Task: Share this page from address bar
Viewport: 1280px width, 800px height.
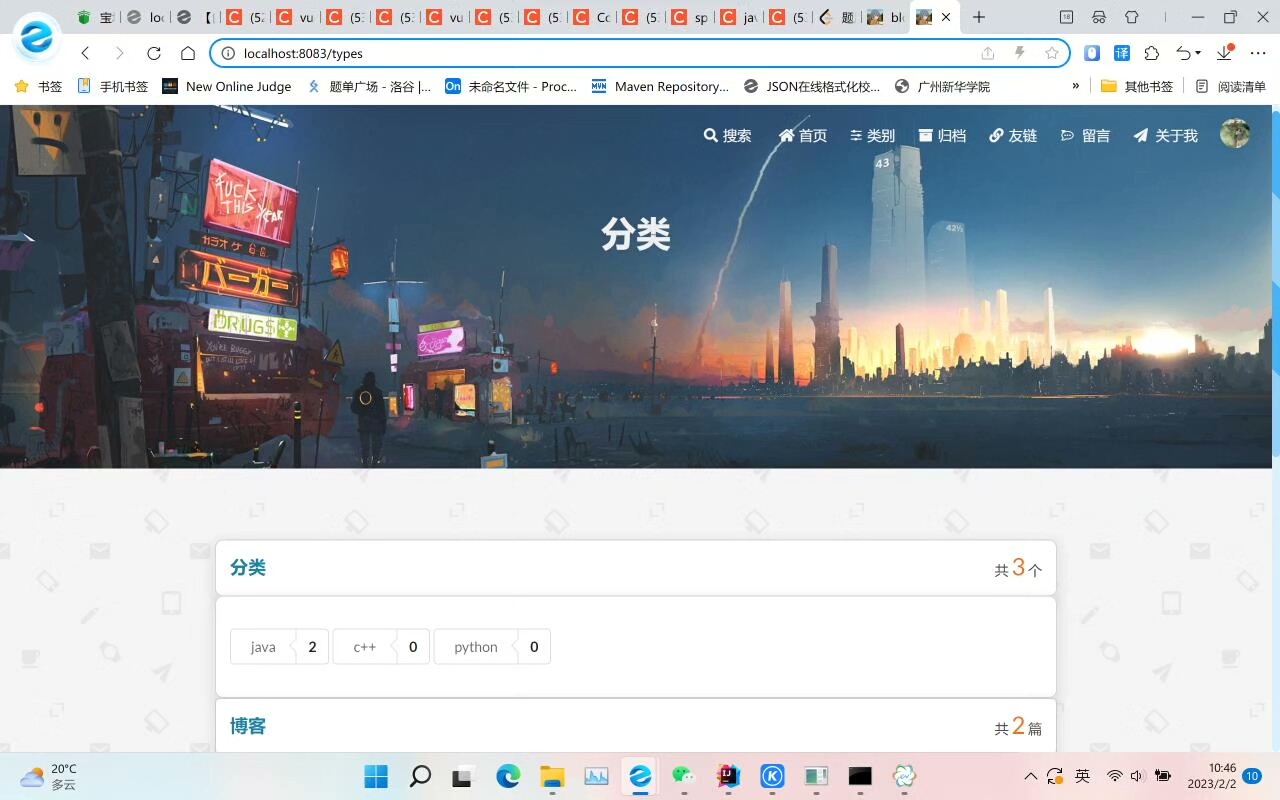Action: click(x=988, y=53)
